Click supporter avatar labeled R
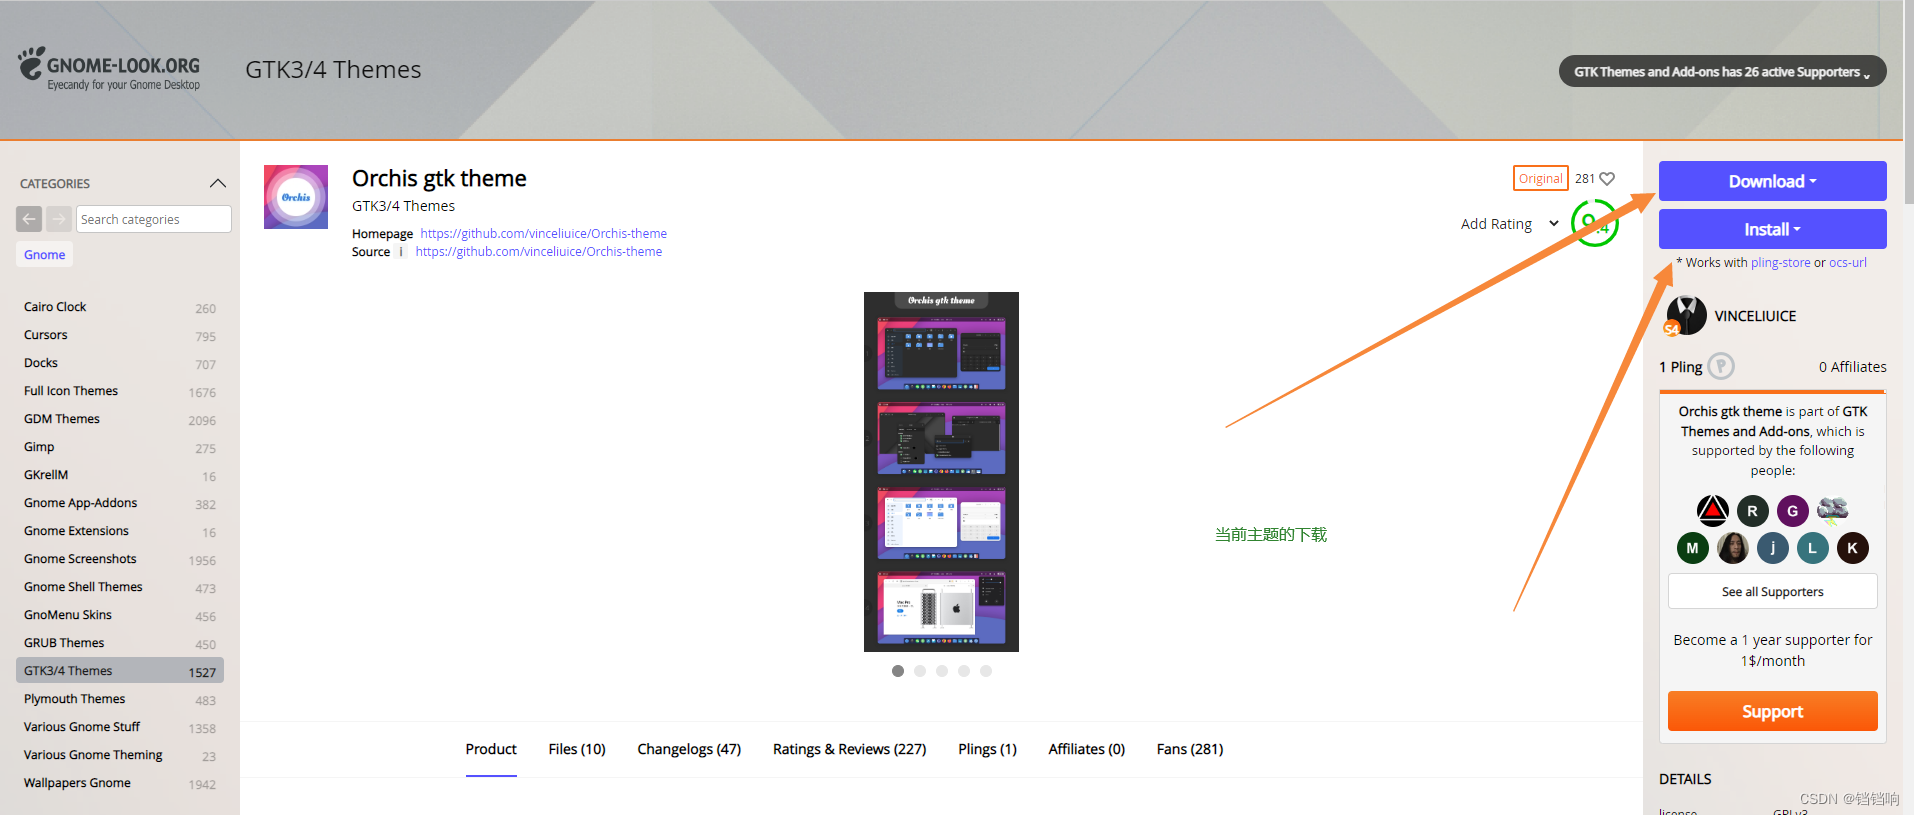The height and width of the screenshot is (815, 1914). [1752, 511]
